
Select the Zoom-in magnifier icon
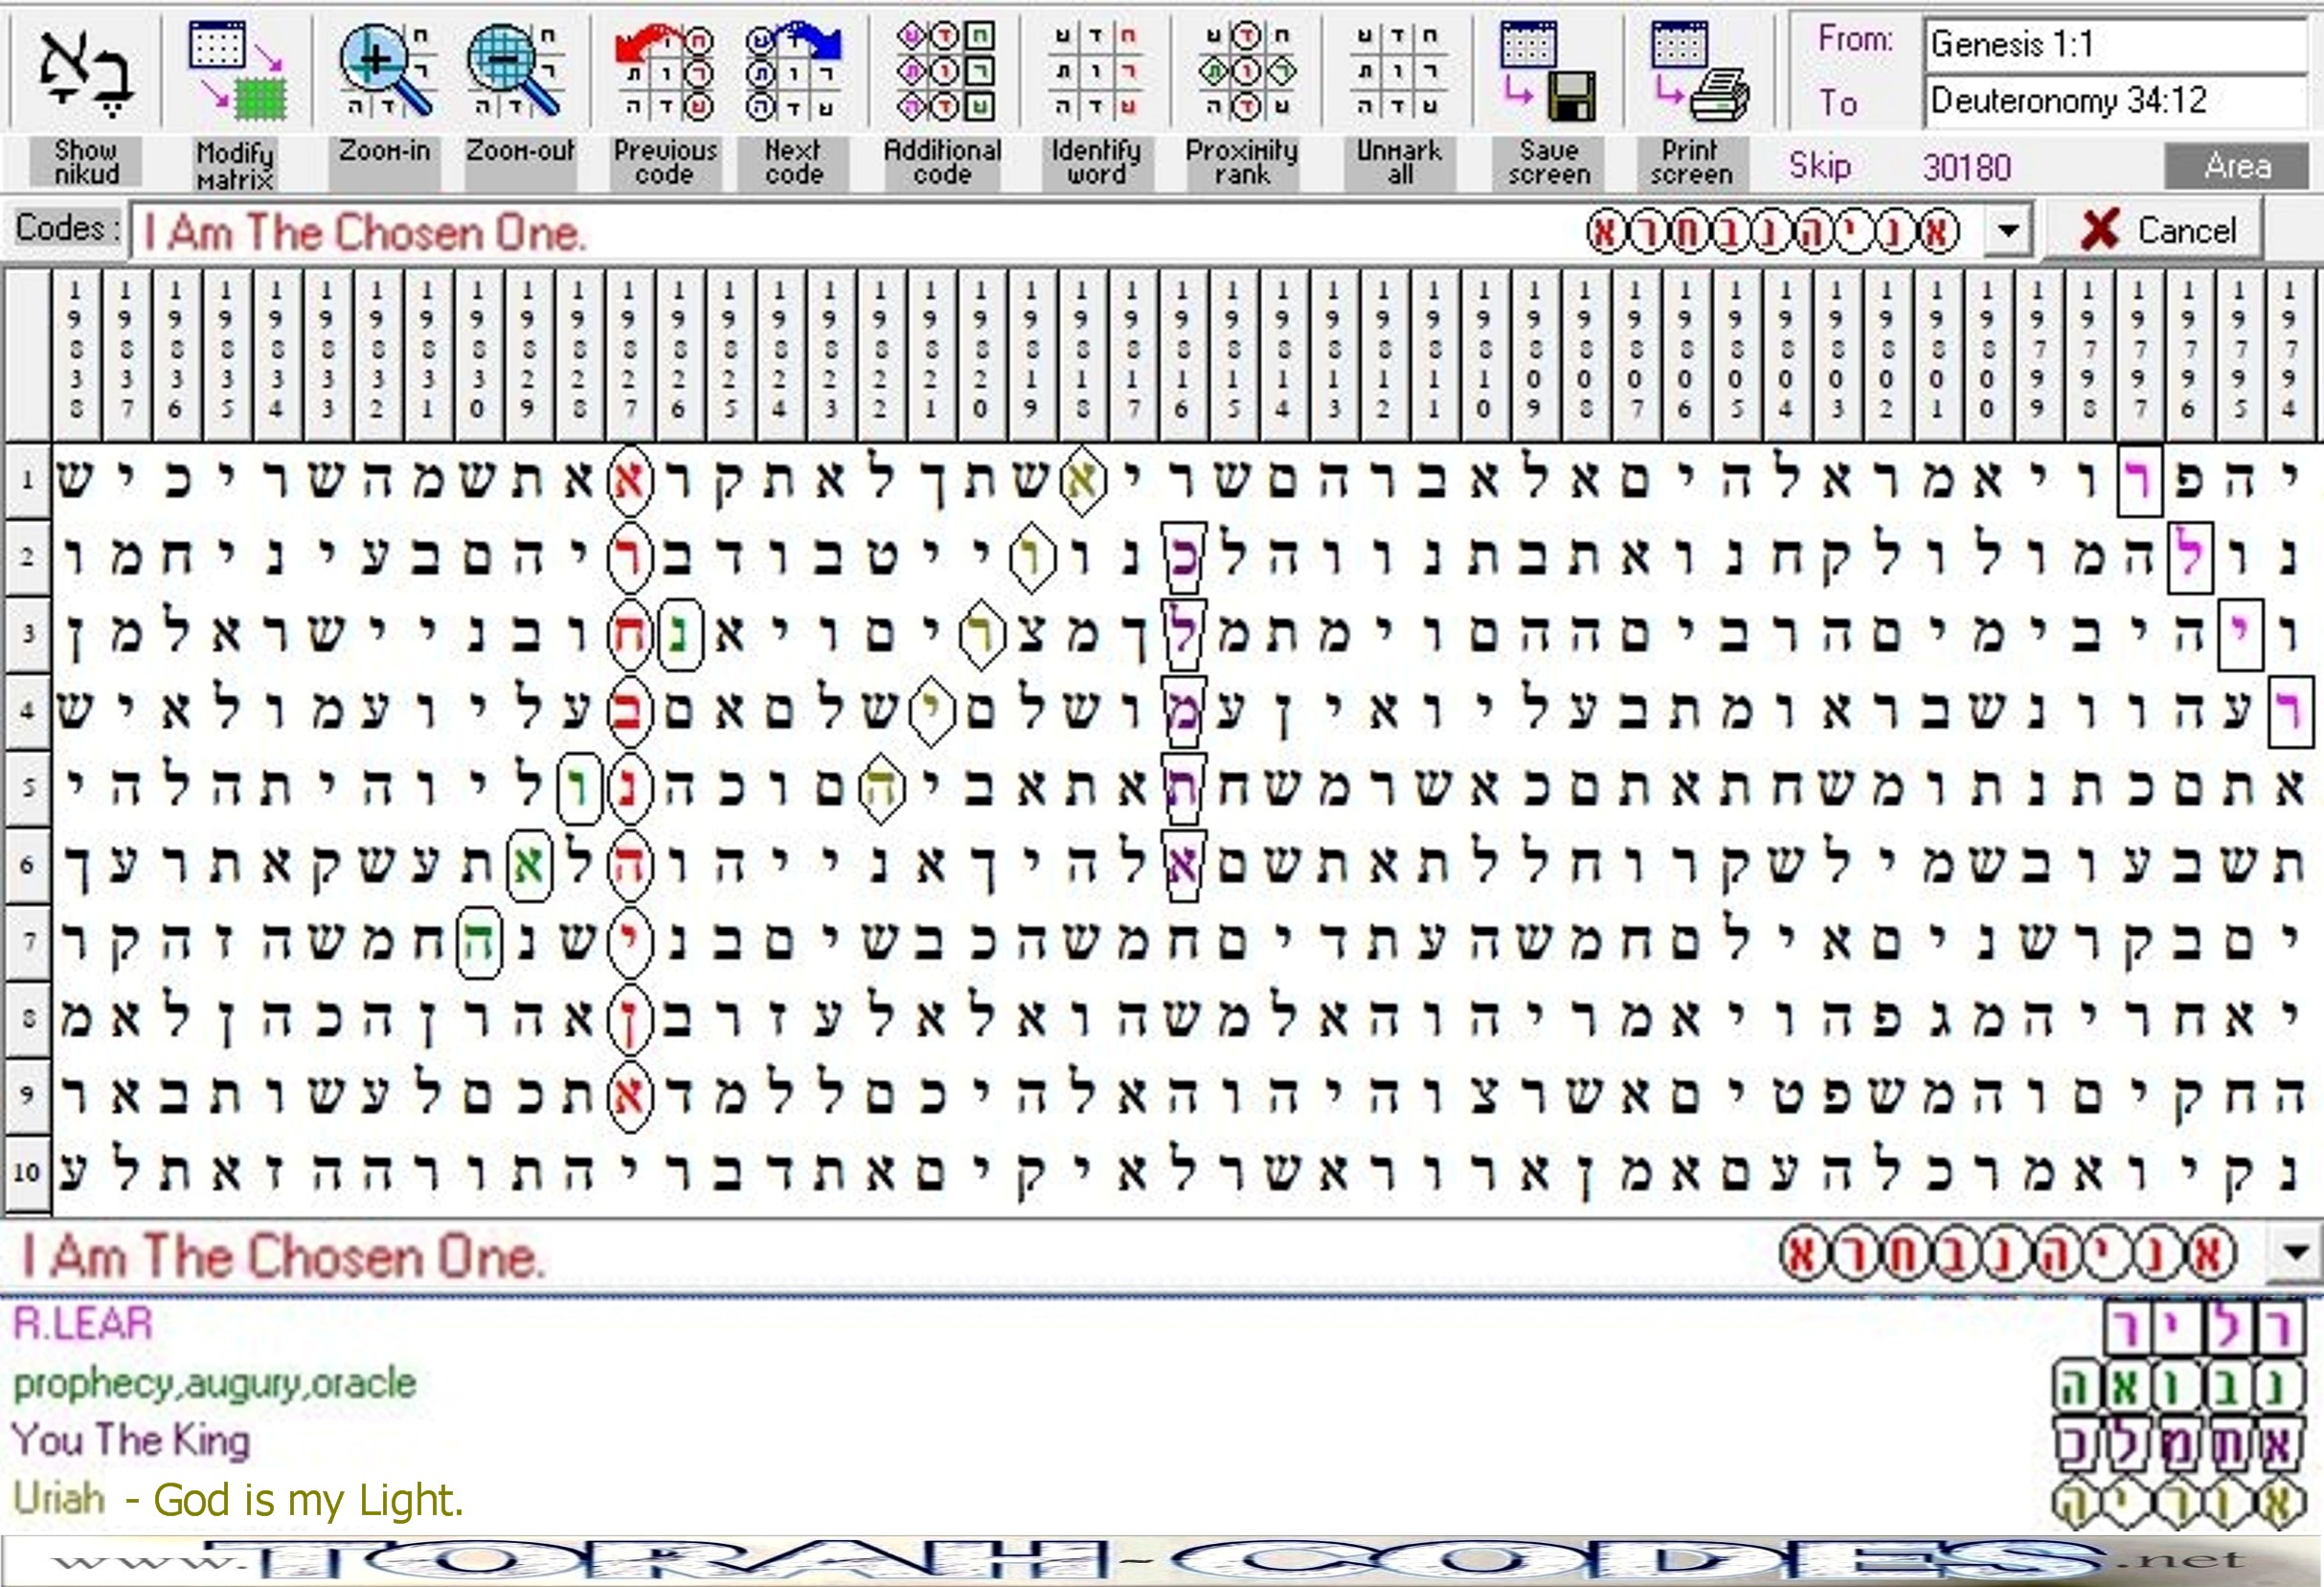tap(387, 70)
